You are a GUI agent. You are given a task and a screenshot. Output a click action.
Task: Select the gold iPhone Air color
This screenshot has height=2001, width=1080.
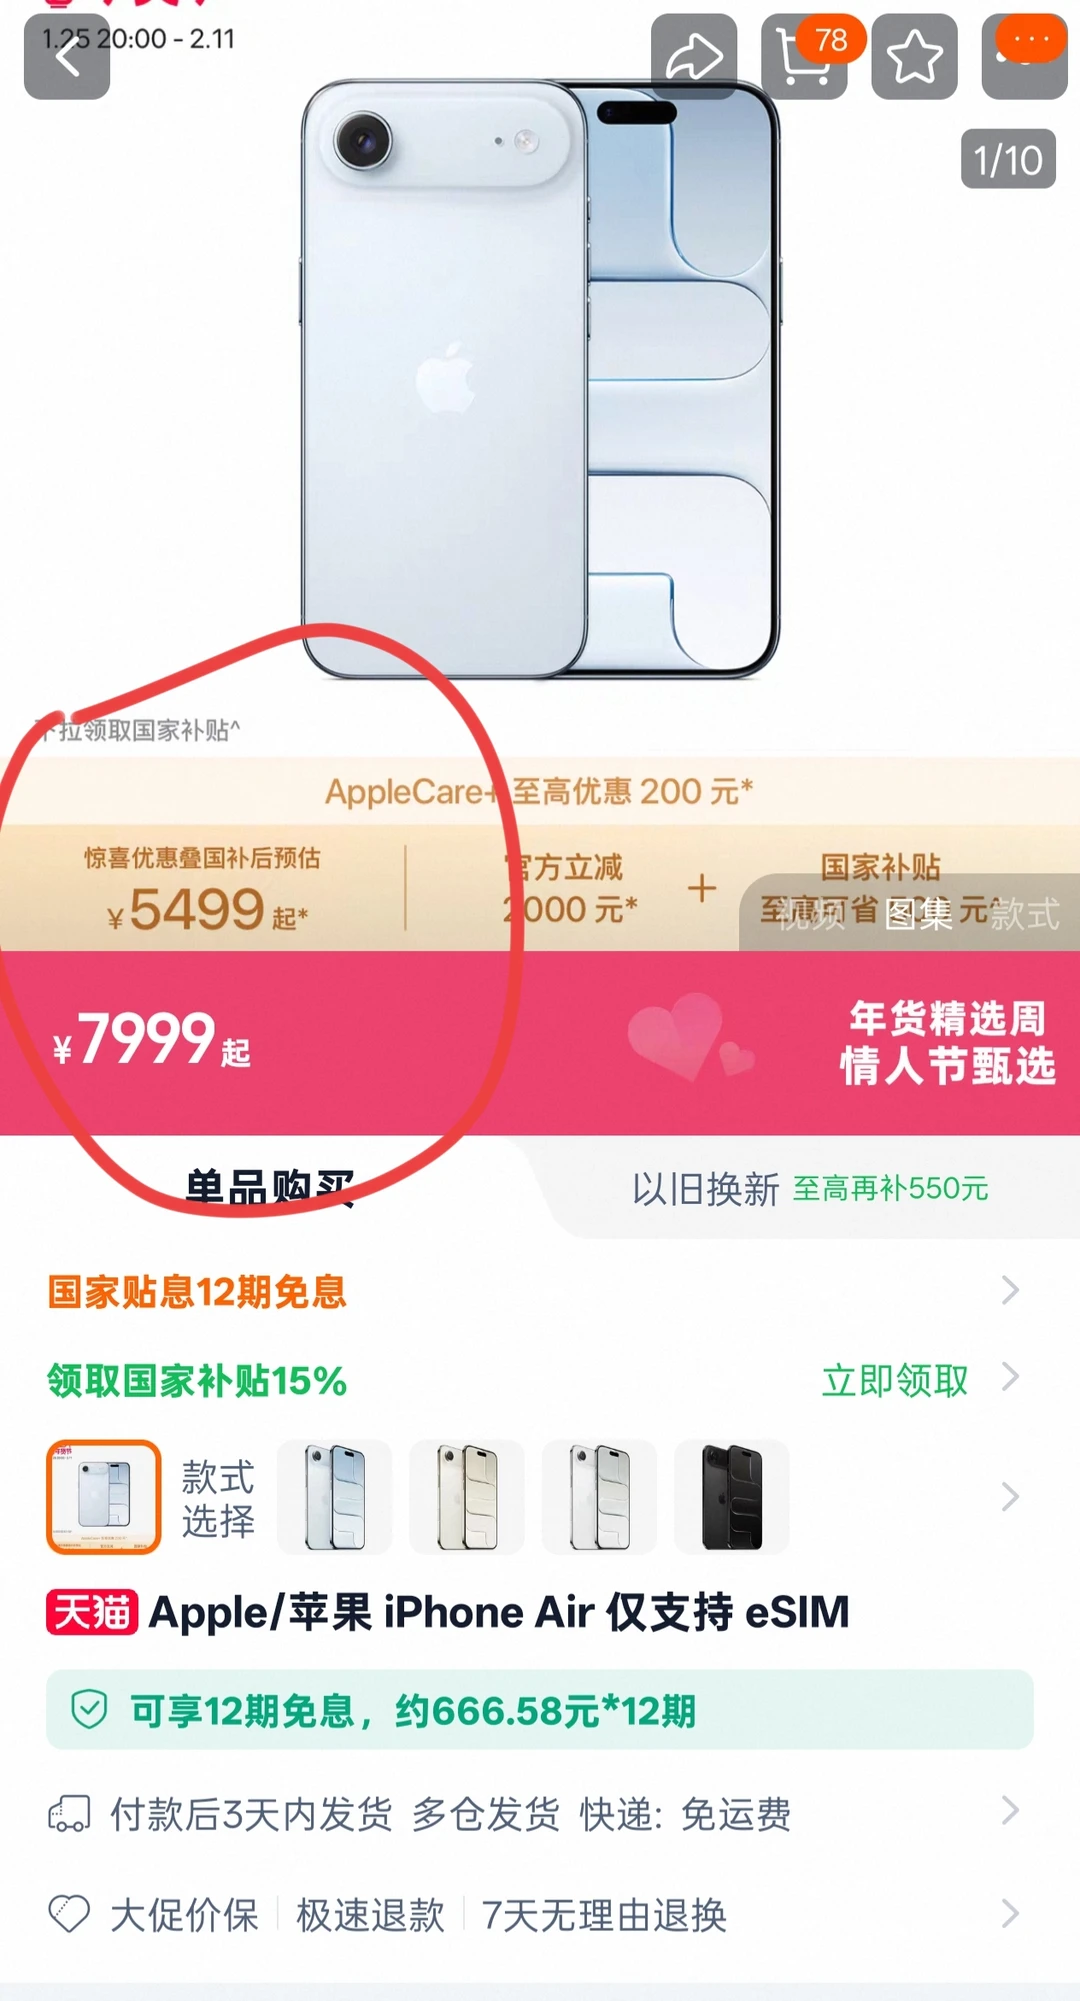coord(467,1497)
